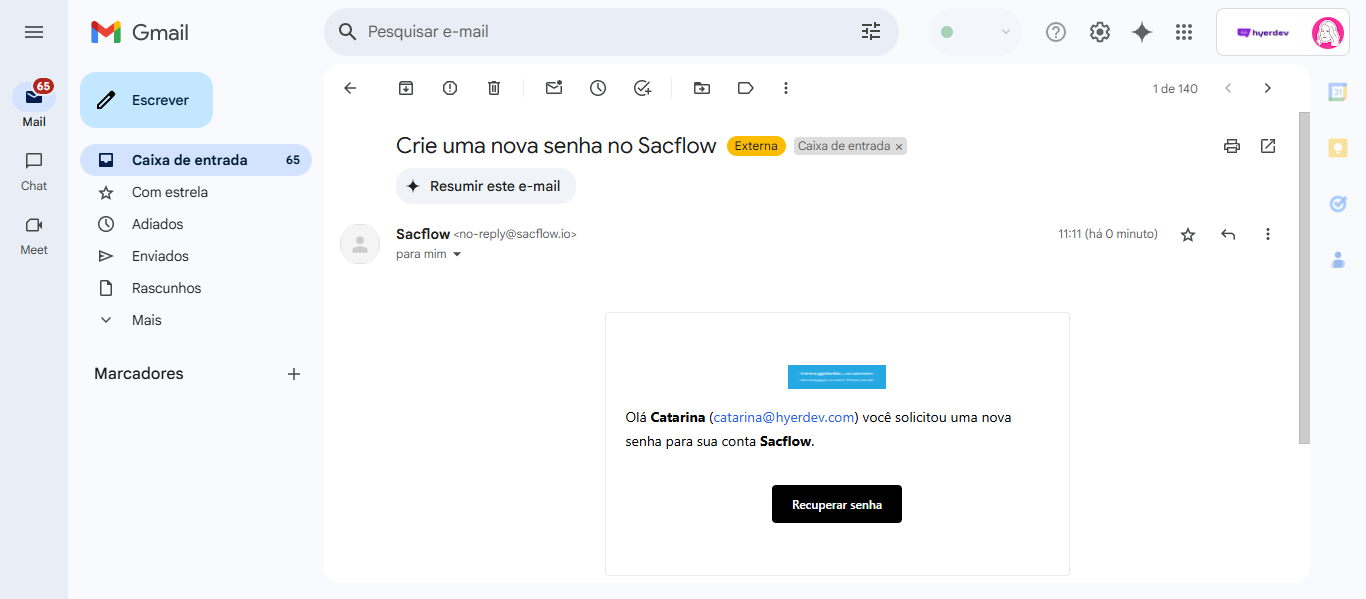
Task: Expand the Mais section in sidebar
Action: (x=146, y=320)
